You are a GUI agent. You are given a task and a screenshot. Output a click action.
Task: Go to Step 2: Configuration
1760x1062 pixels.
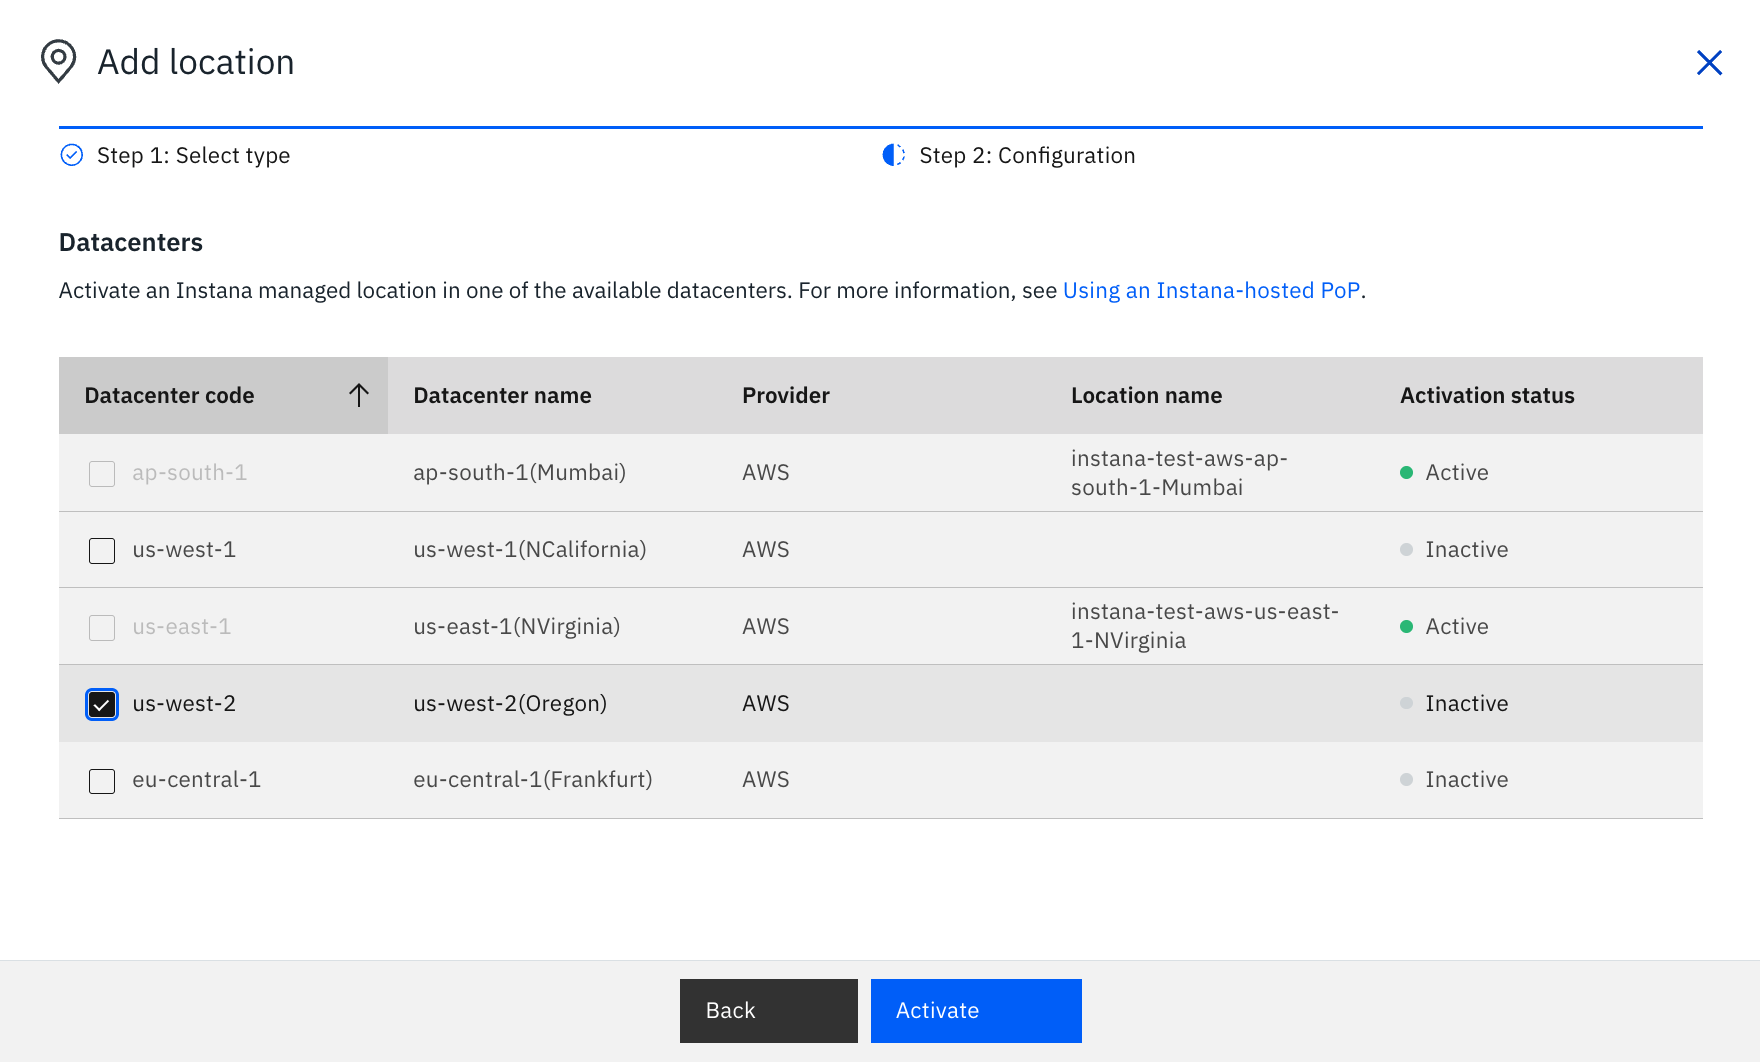[x=1027, y=155]
